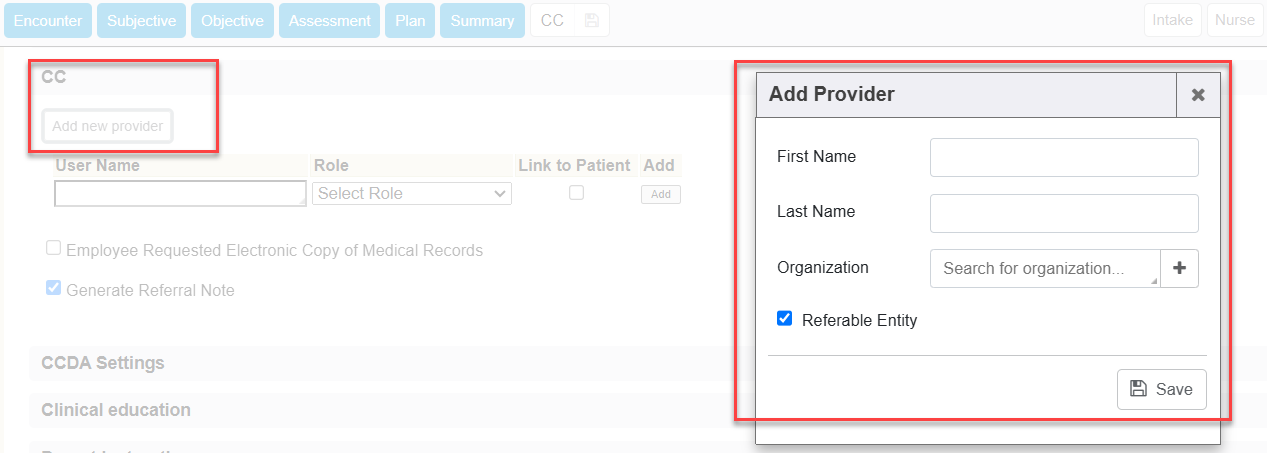This screenshot has width=1267, height=453.
Task: Uncheck Generate Referral Note
Action: point(54,289)
